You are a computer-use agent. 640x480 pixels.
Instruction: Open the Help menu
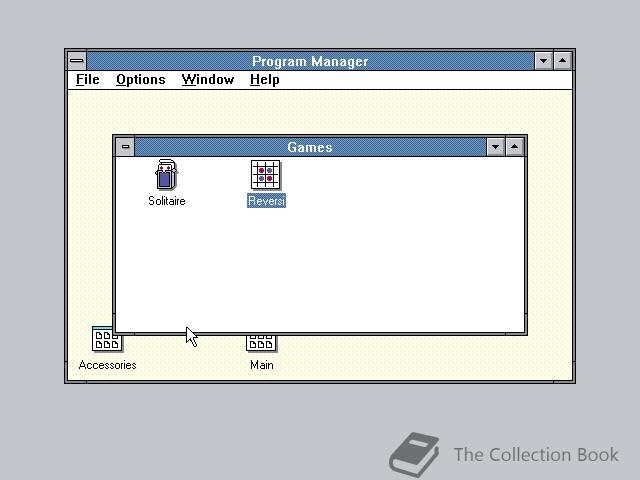[x=264, y=80]
